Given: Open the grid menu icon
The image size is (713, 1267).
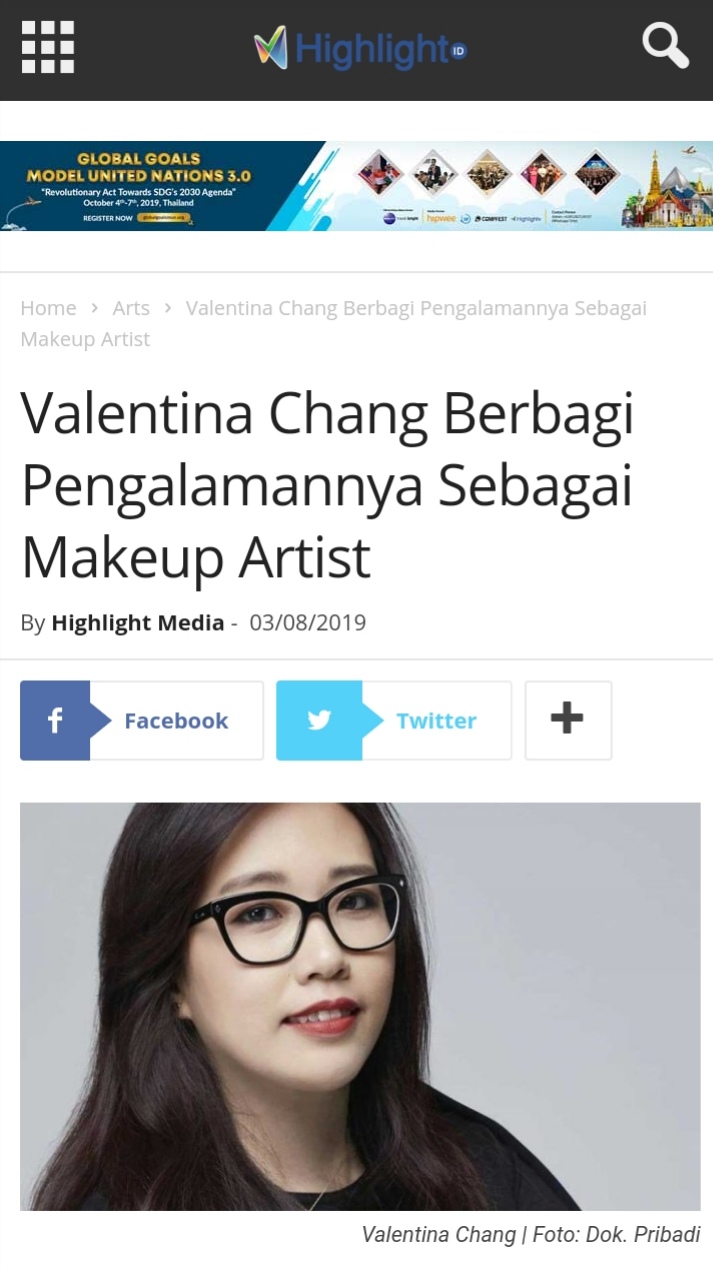Looking at the screenshot, I should [48, 47].
